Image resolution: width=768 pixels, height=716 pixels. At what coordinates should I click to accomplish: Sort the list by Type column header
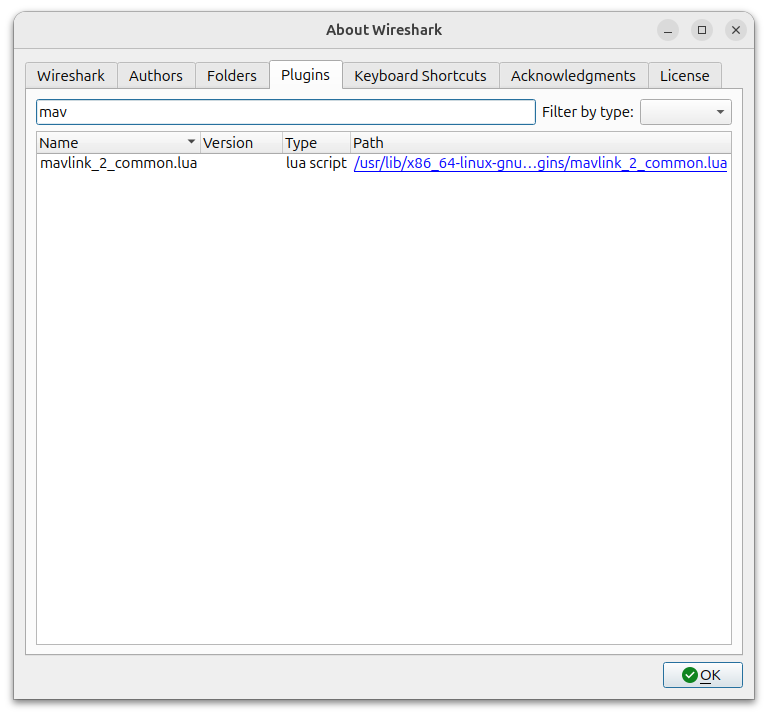tap(315, 143)
